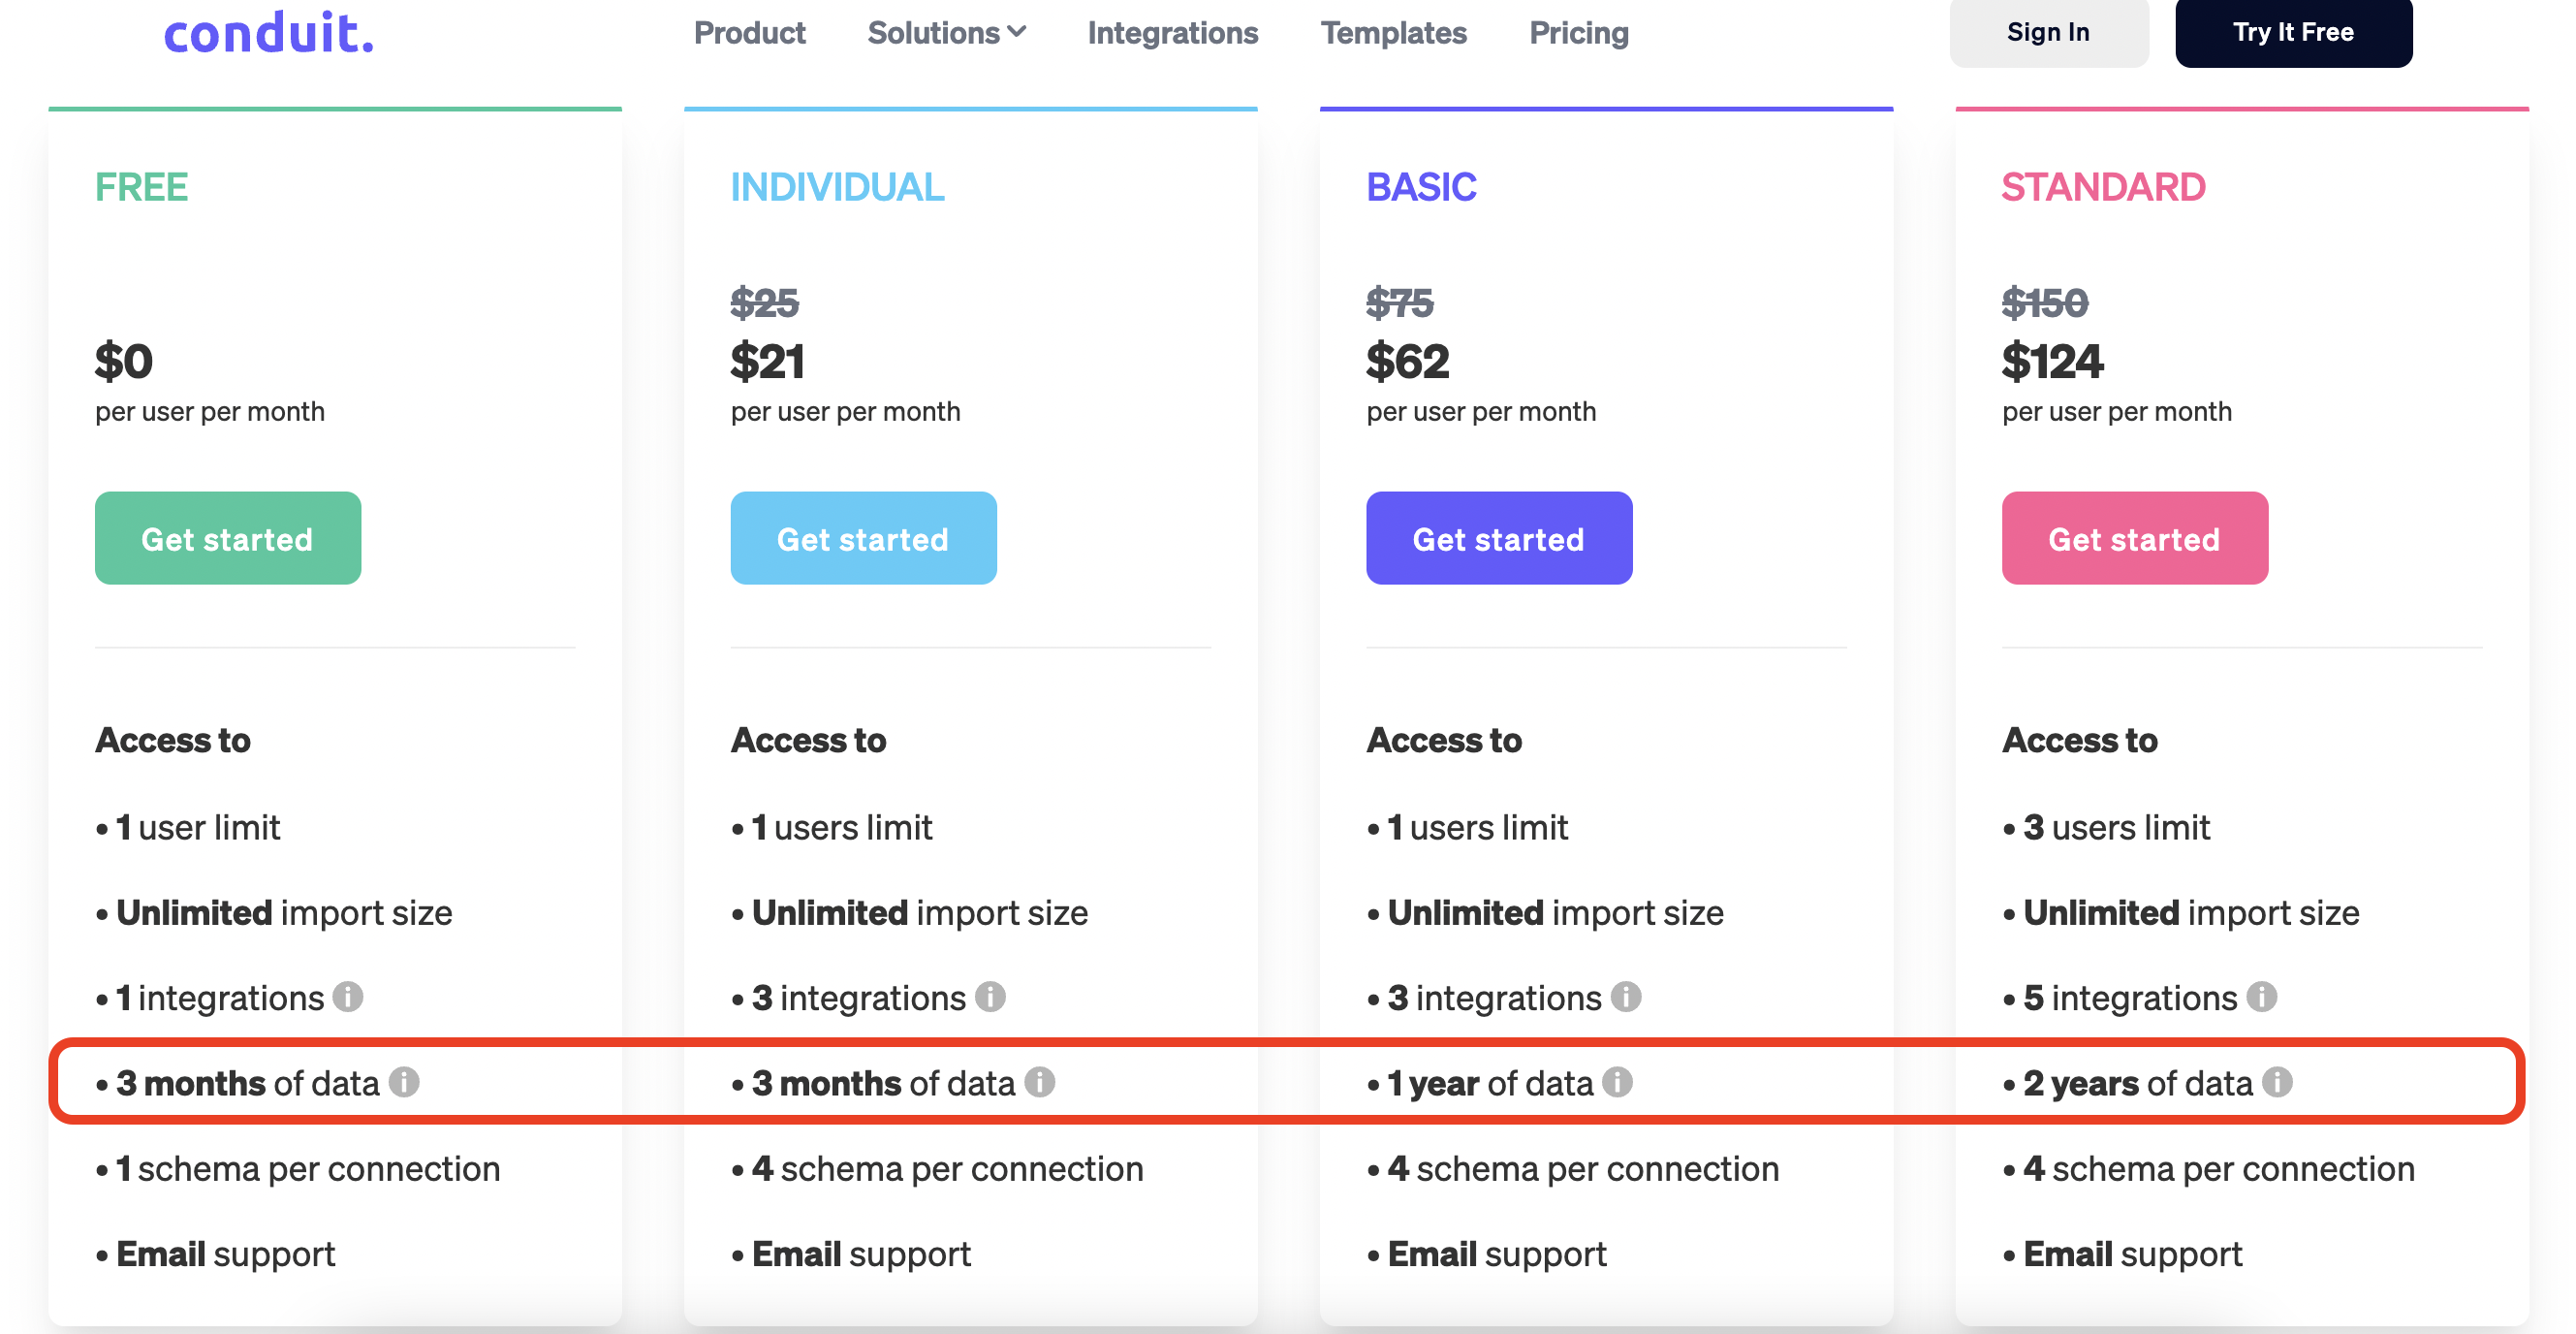The image size is (2576, 1334).
Task: Open the Templates nav link
Action: coord(1393,33)
